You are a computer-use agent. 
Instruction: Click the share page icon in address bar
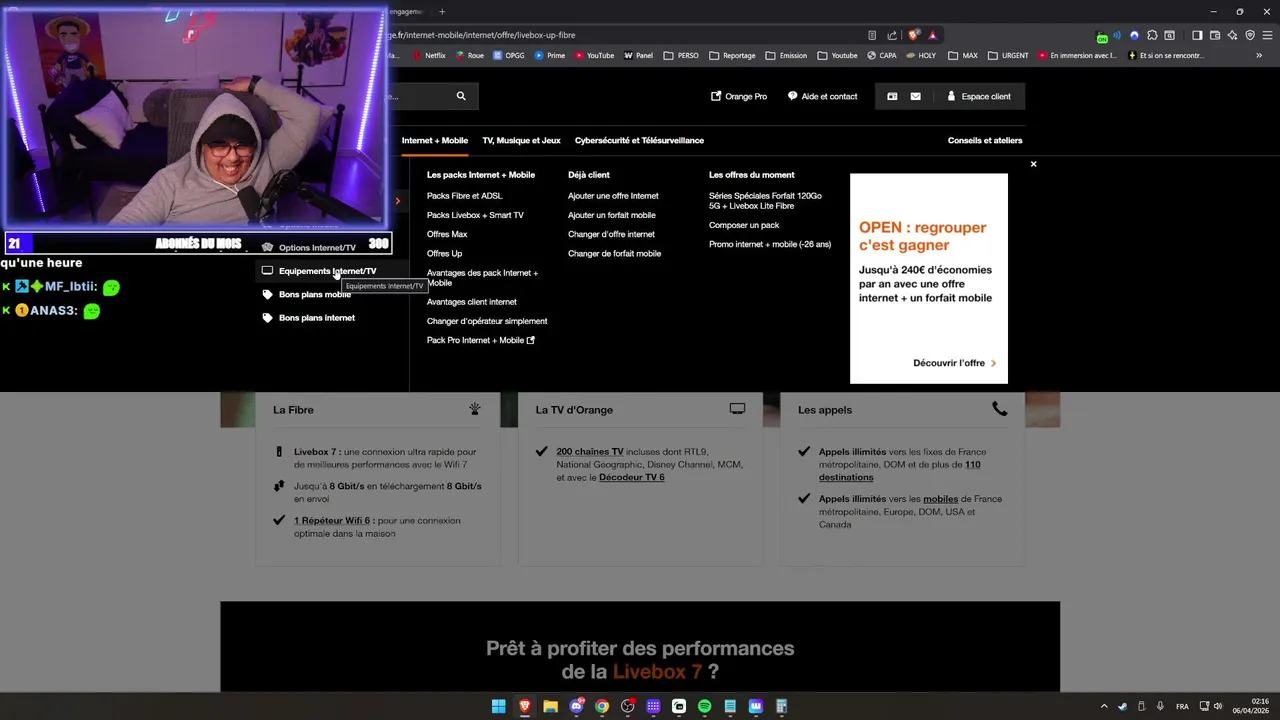(x=892, y=35)
